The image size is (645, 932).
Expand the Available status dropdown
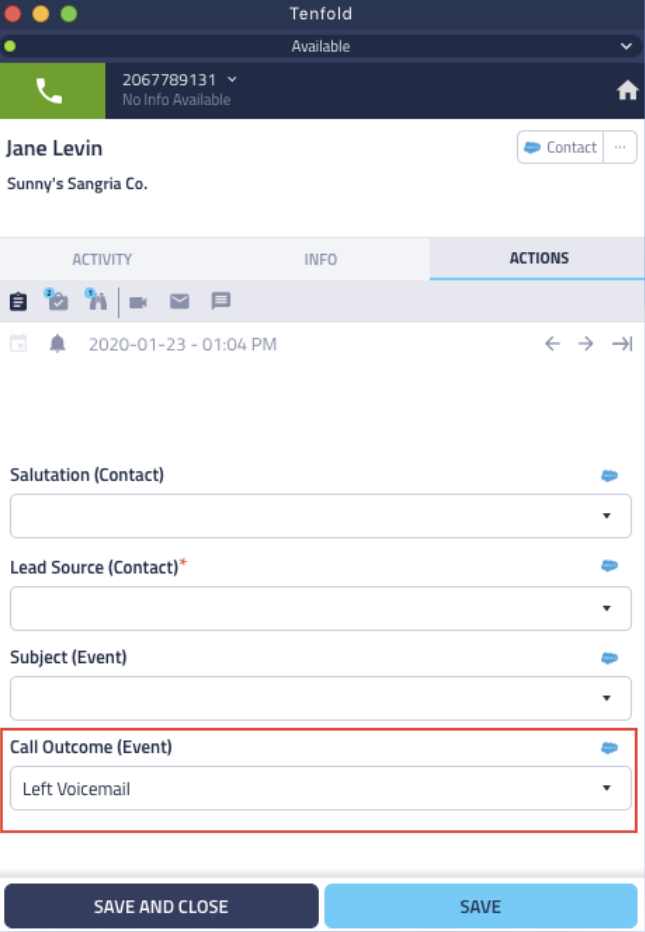coord(626,46)
